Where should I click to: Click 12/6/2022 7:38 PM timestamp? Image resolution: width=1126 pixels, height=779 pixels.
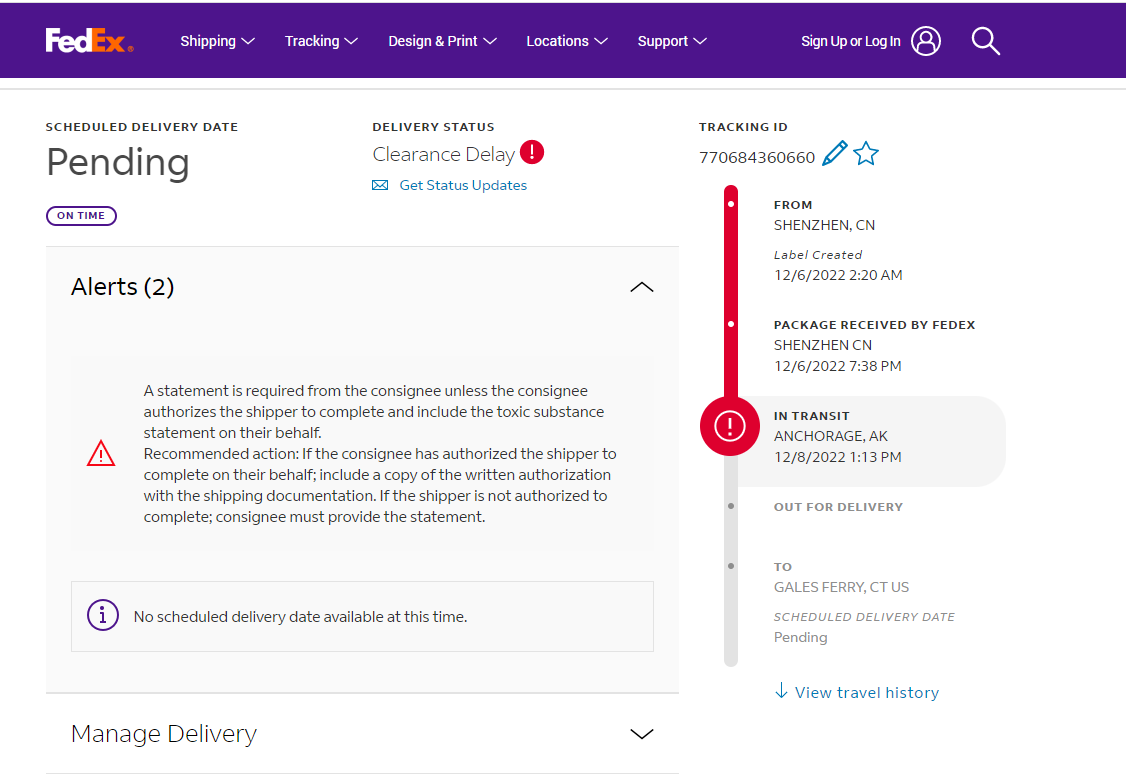pyautogui.click(x=837, y=366)
